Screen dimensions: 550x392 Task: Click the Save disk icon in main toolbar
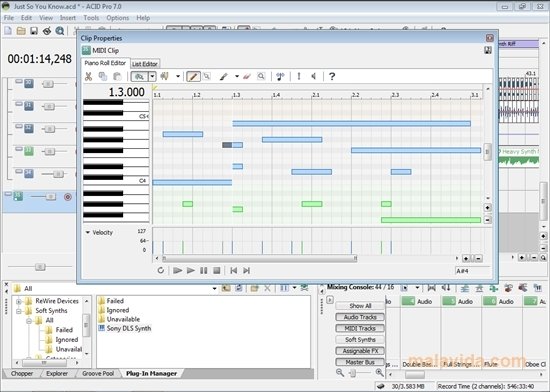pyautogui.click(x=34, y=31)
